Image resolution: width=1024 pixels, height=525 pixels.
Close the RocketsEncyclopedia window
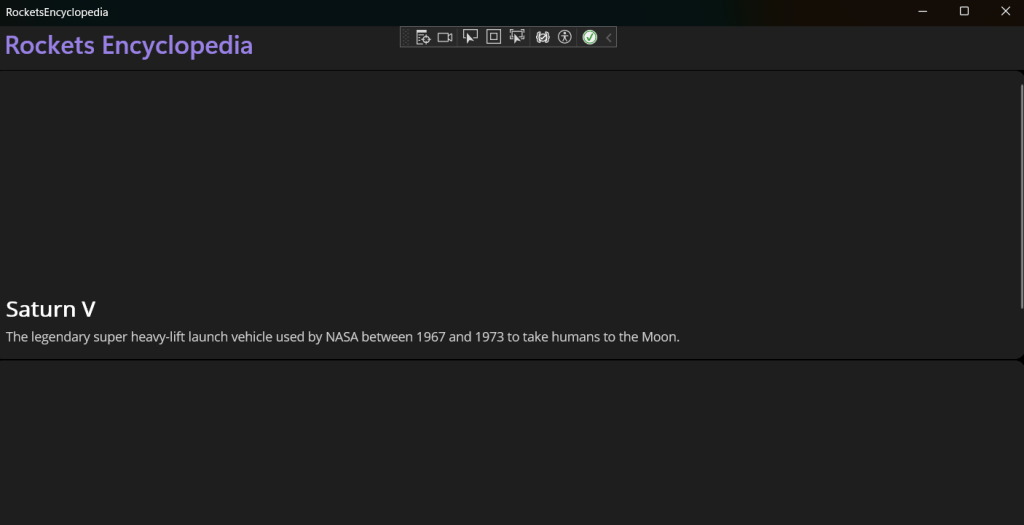[x=1005, y=12]
